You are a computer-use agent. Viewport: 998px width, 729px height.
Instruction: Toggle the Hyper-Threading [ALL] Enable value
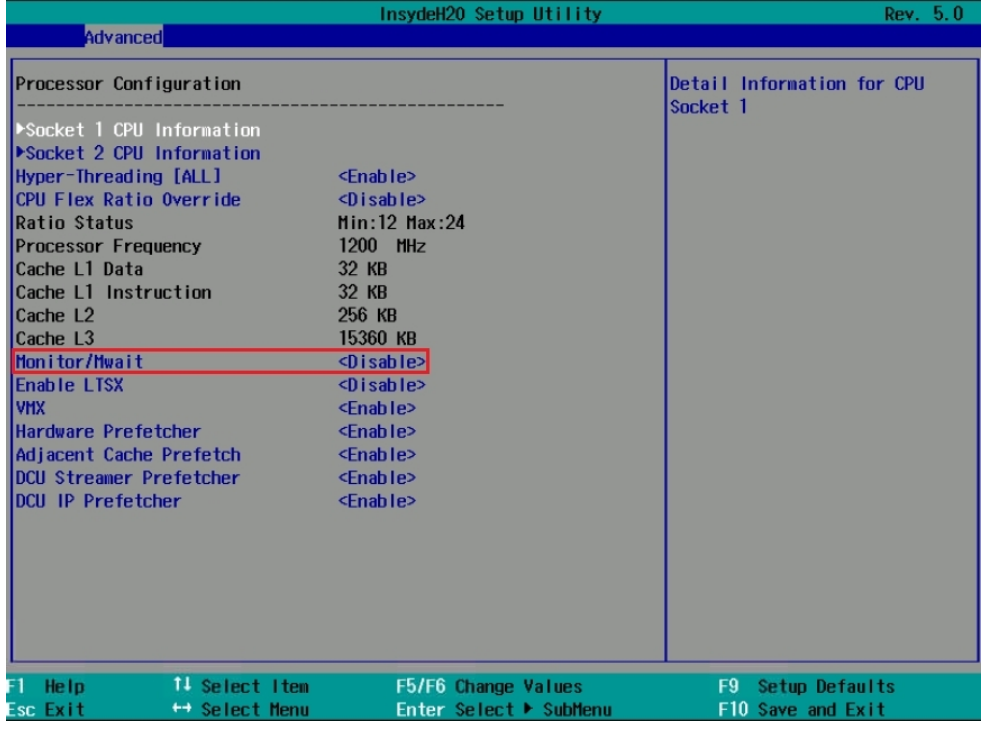[x=378, y=176]
